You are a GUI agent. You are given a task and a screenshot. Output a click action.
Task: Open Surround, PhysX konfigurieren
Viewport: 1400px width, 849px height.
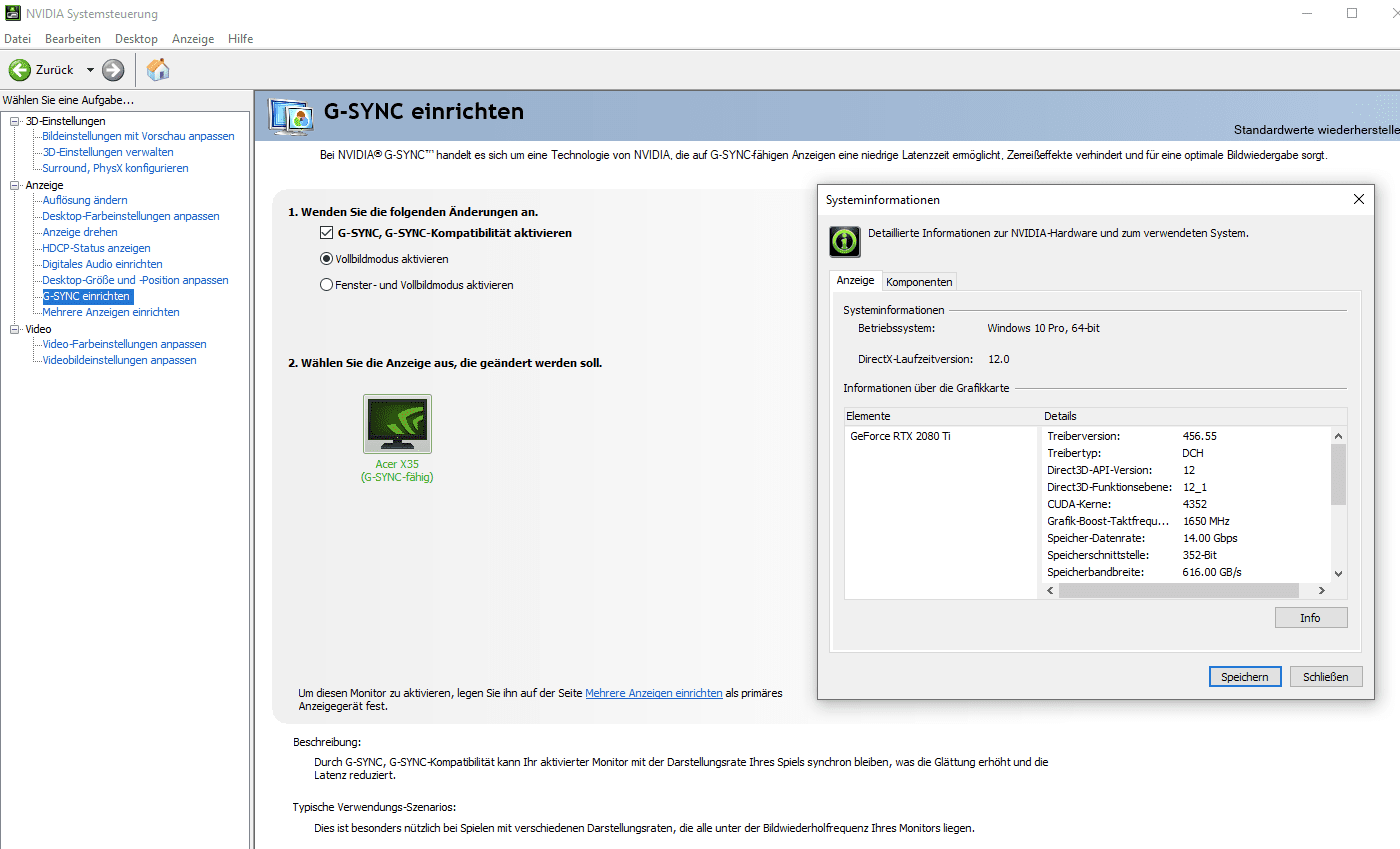pos(115,168)
